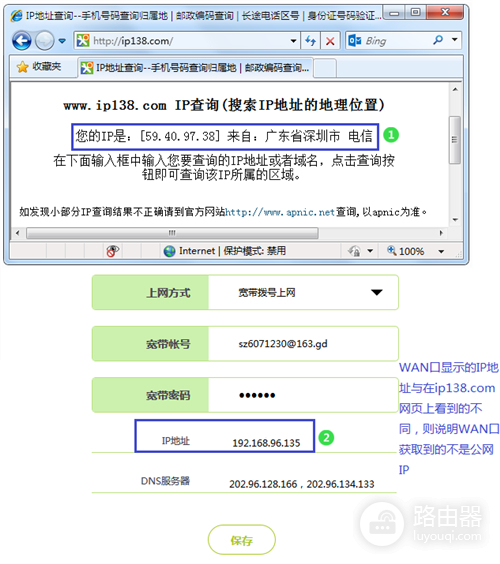
Task: Click the 保存 save button
Action: click(242, 540)
